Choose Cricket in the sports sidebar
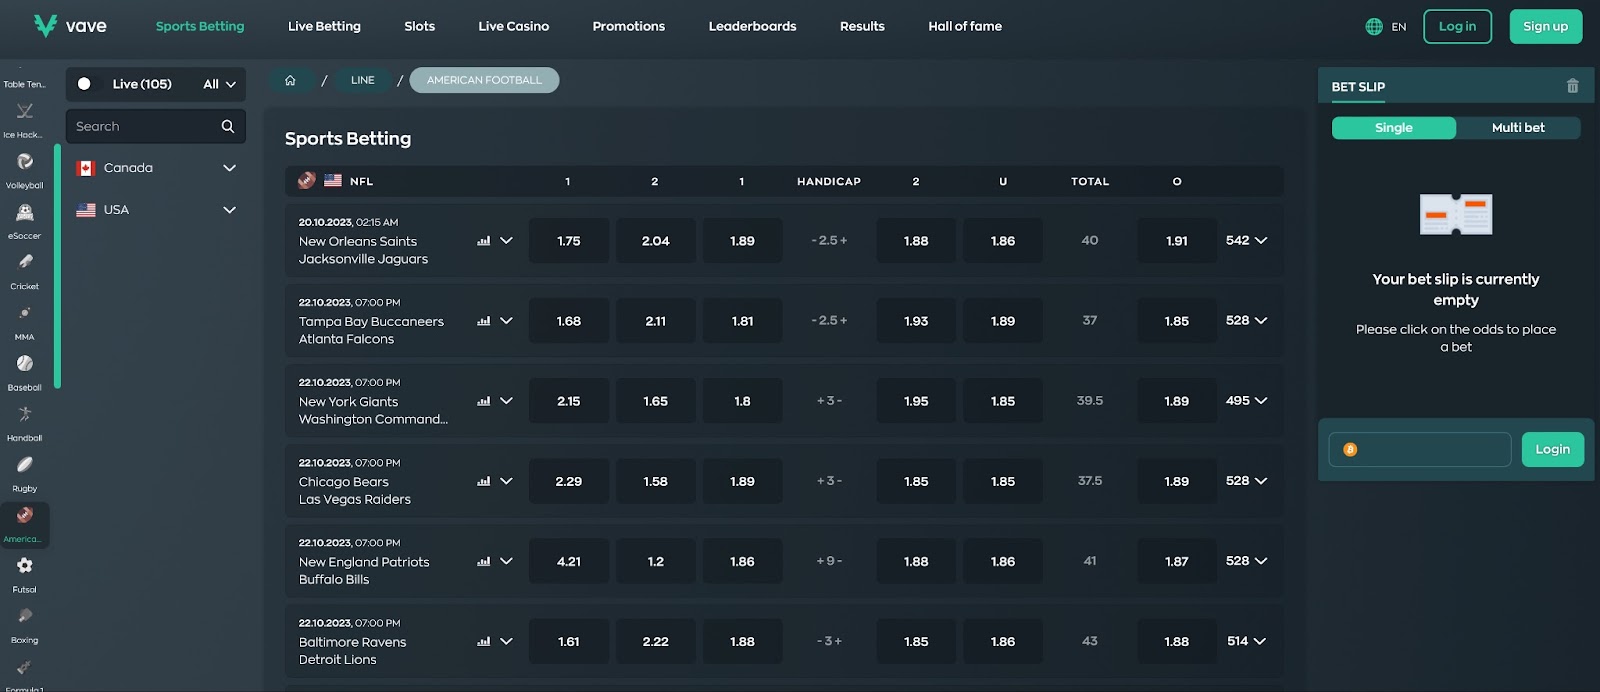The image size is (1600, 692). click(25, 269)
